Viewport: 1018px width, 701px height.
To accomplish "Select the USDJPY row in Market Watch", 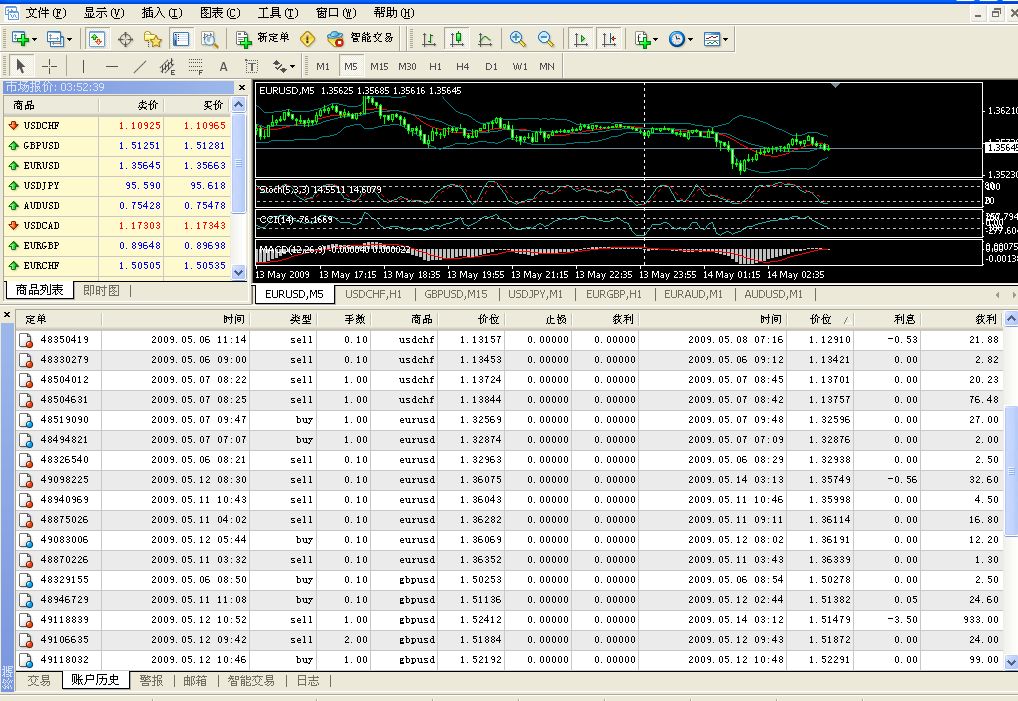I will coord(117,186).
